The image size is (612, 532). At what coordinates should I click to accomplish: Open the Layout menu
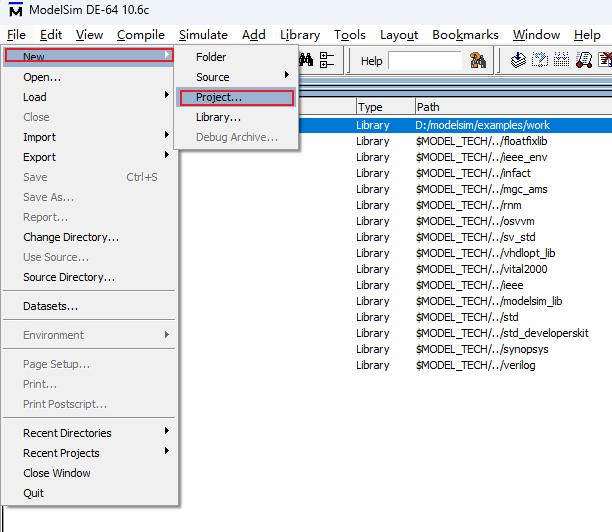399,35
